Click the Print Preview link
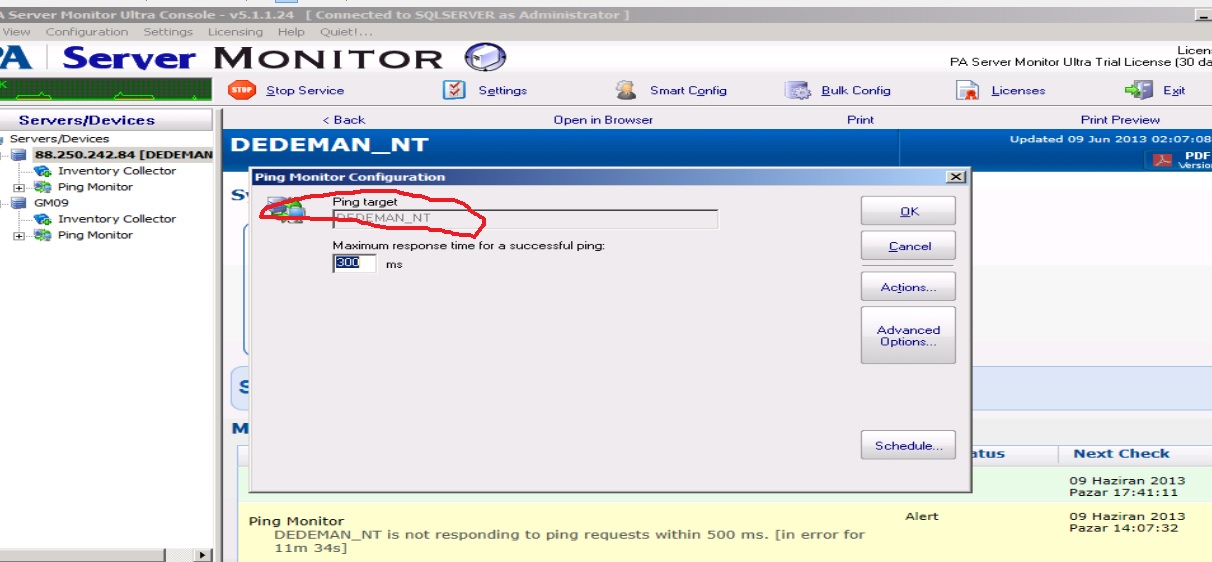The image size is (1212, 562). click(x=1120, y=120)
